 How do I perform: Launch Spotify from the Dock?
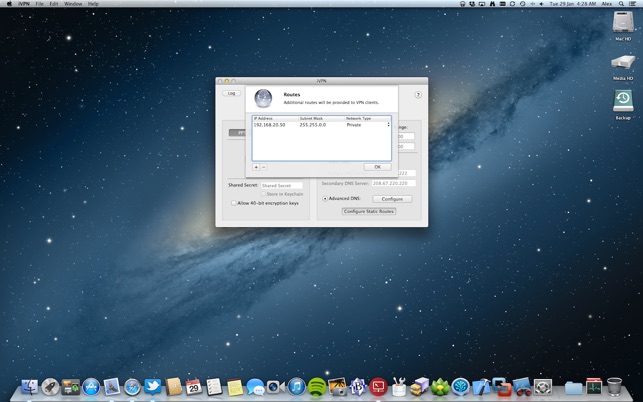pyautogui.click(x=317, y=387)
